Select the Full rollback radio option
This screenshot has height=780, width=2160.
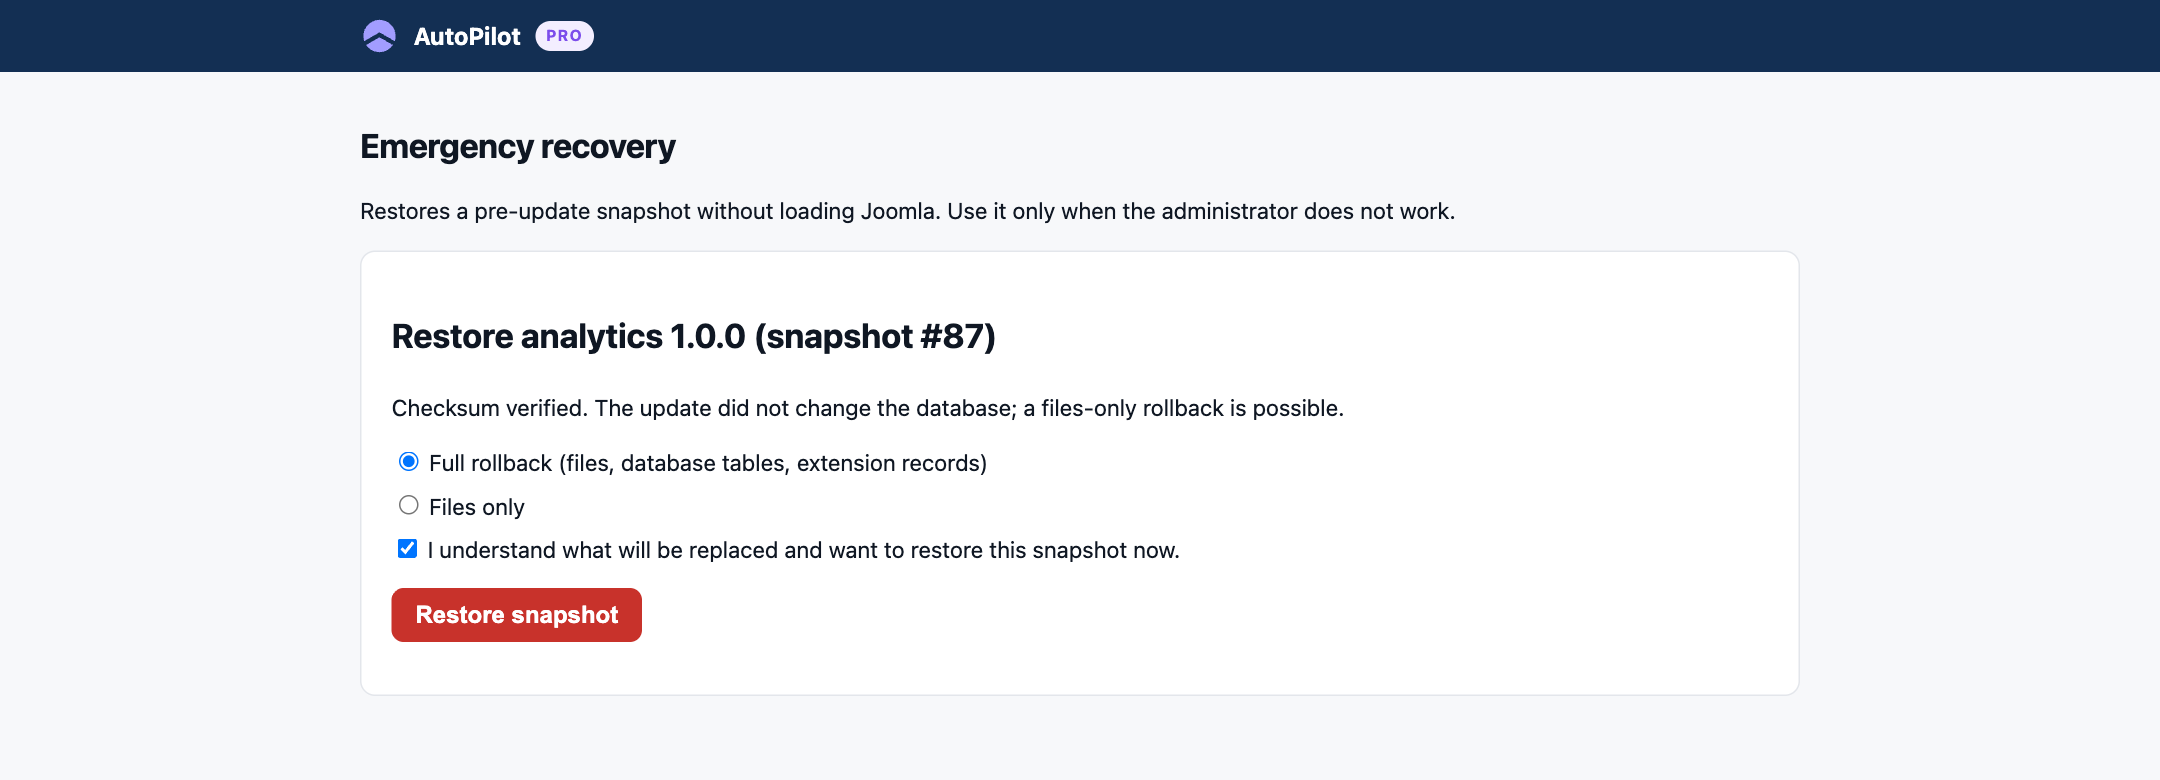tap(408, 462)
